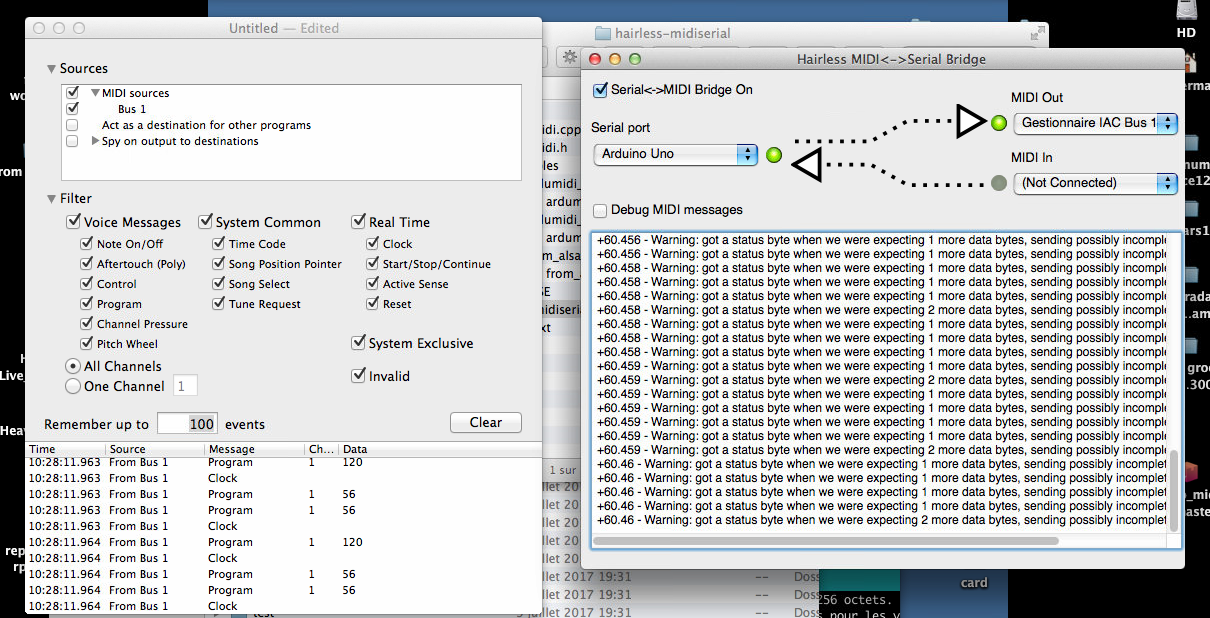
Task: Sort by Source column header
Action: 155,449
